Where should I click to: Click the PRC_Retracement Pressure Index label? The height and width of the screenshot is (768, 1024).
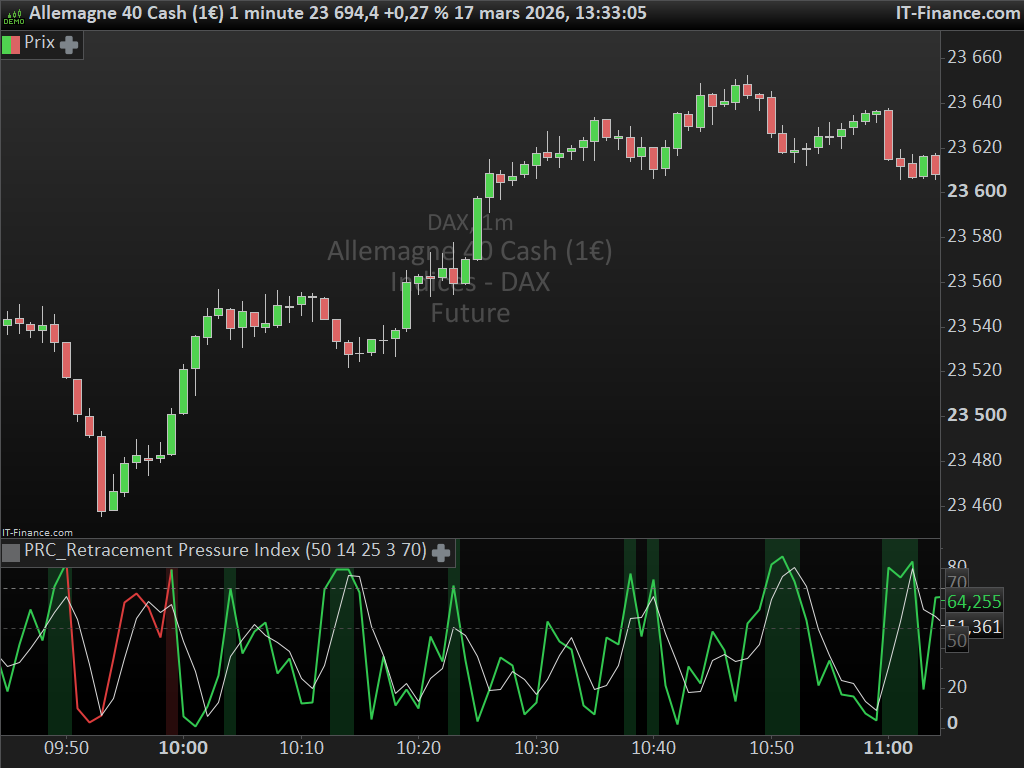tap(225, 550)
